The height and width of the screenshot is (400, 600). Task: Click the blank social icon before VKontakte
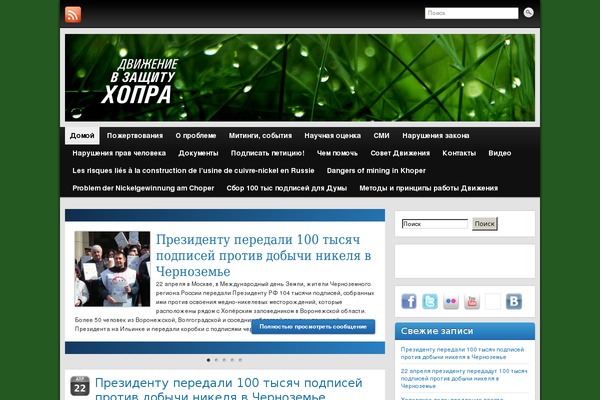493,301
